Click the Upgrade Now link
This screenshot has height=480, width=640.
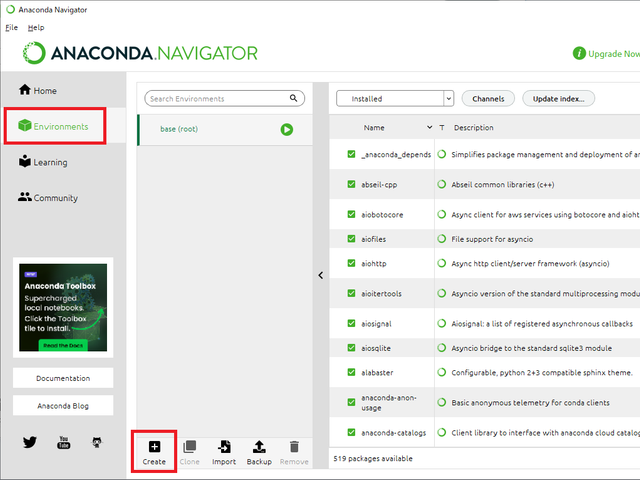tap(614, 53)
